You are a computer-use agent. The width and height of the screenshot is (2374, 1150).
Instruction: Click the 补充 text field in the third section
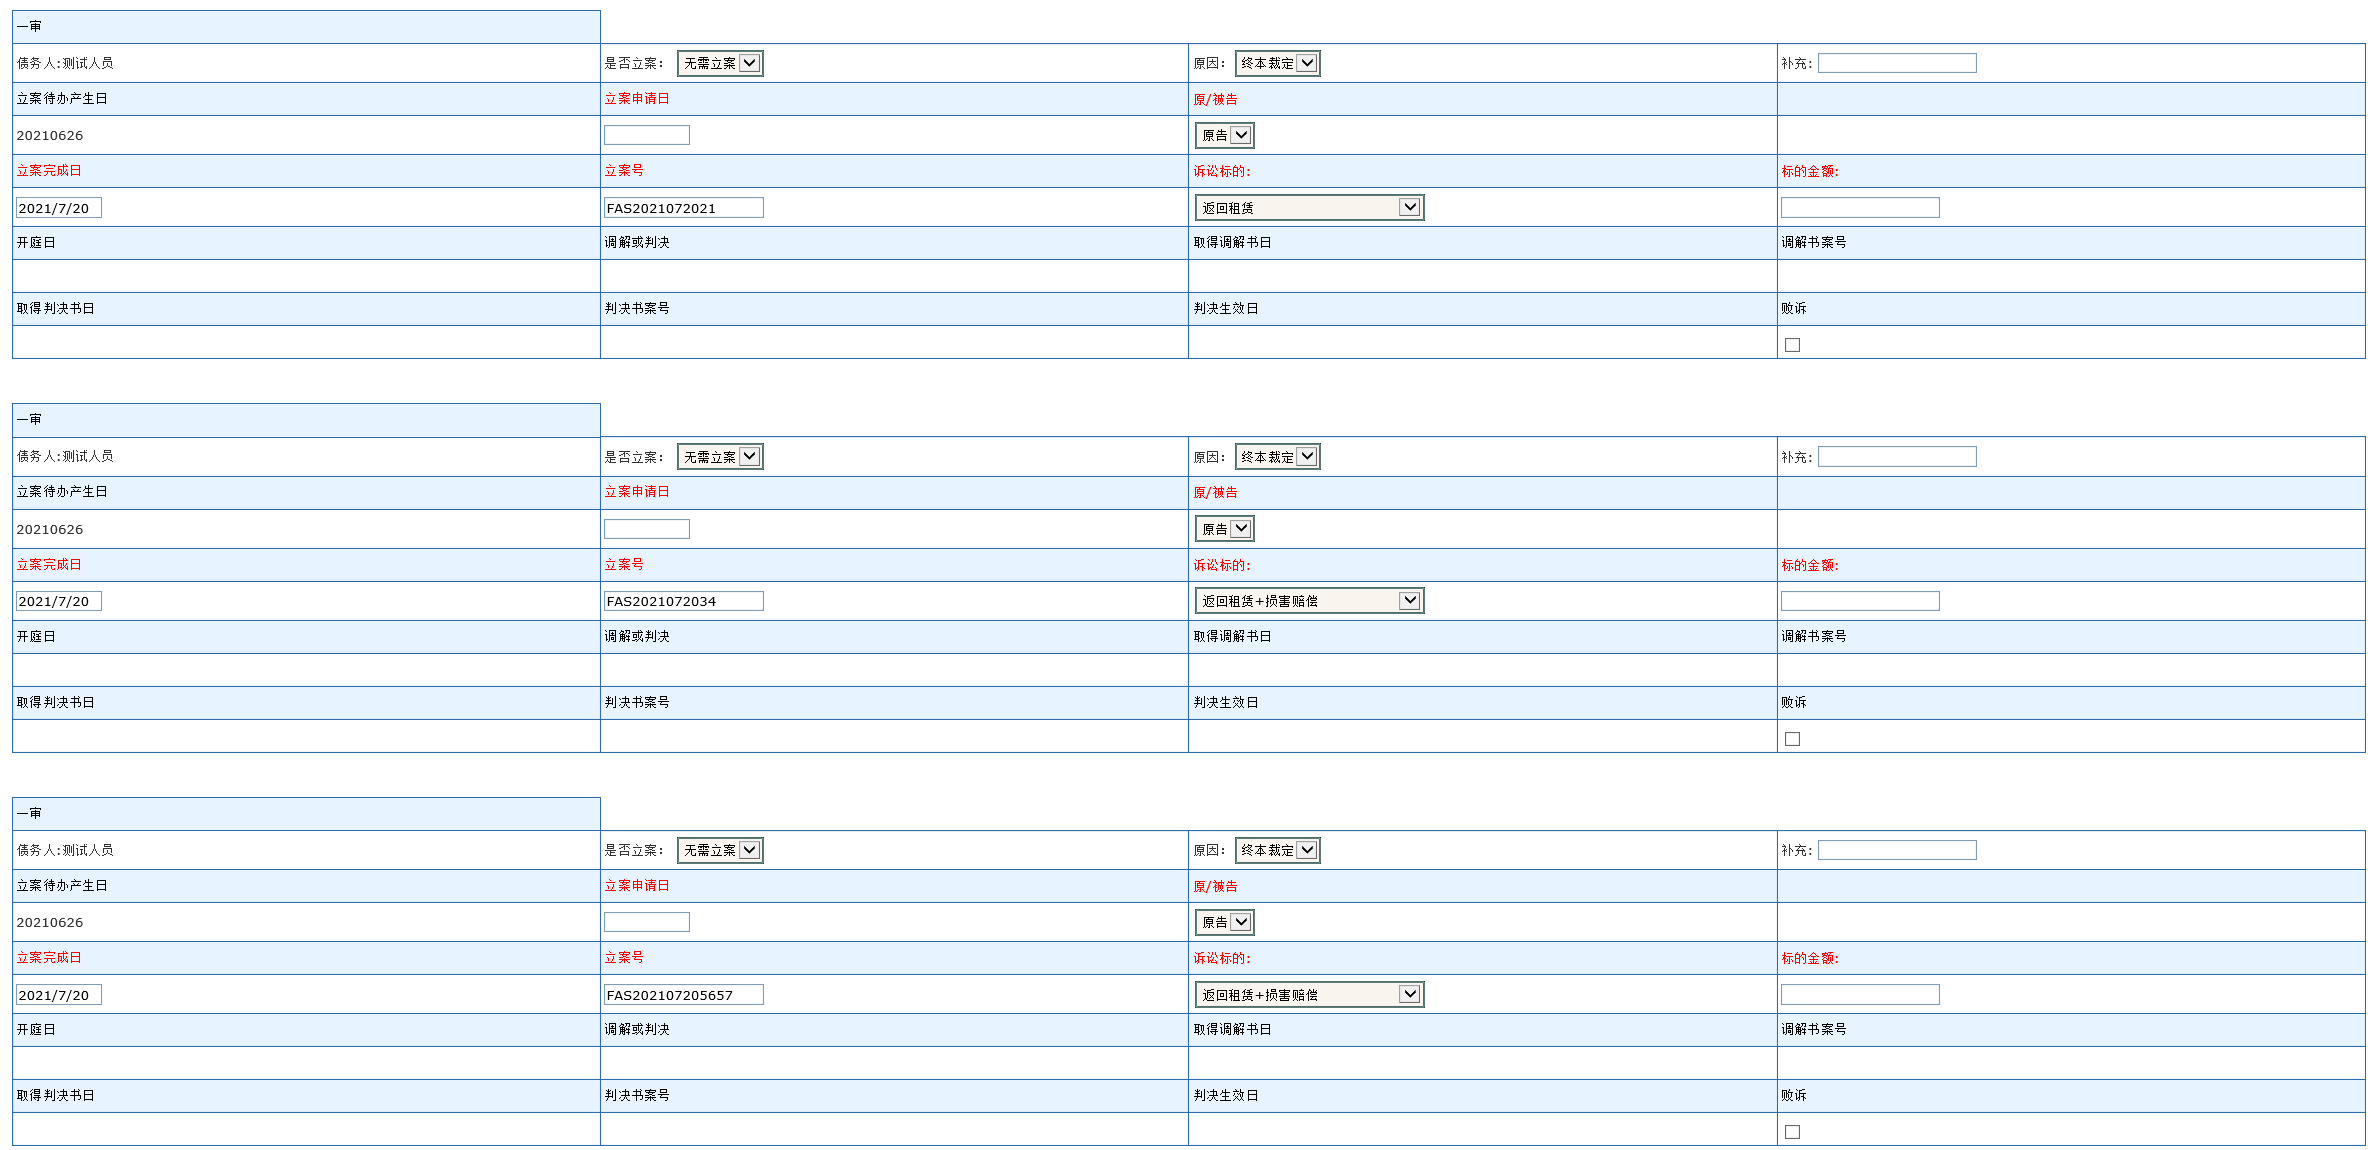(x=1896, y=850)
